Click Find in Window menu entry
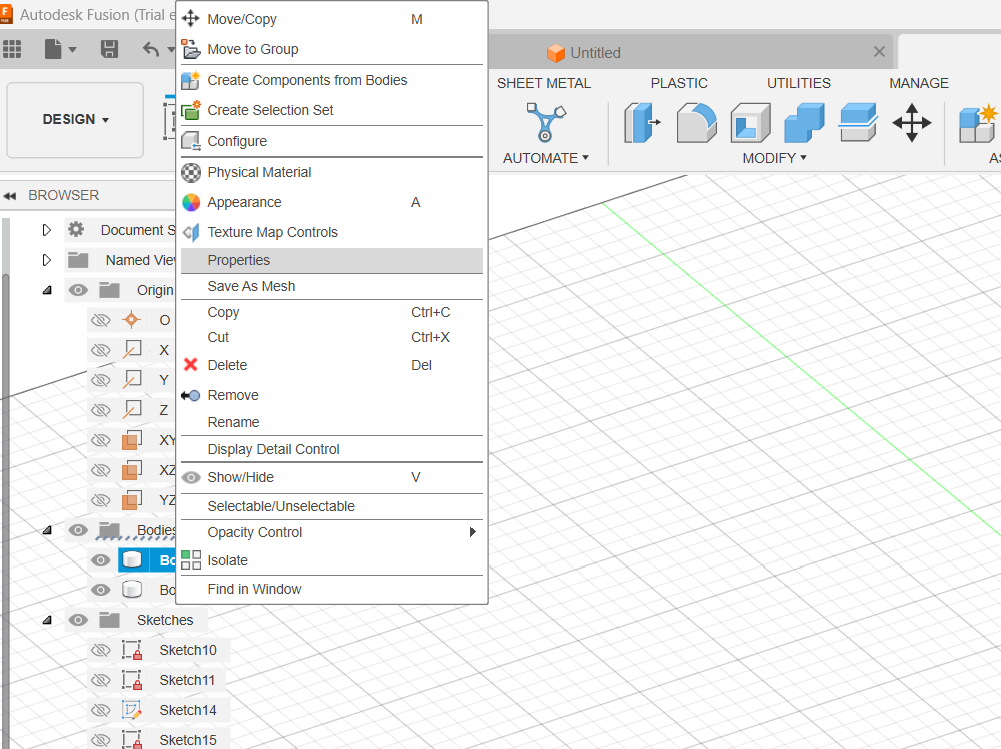The height and width of the screenshot is (749, 1001). click(332, 589)
